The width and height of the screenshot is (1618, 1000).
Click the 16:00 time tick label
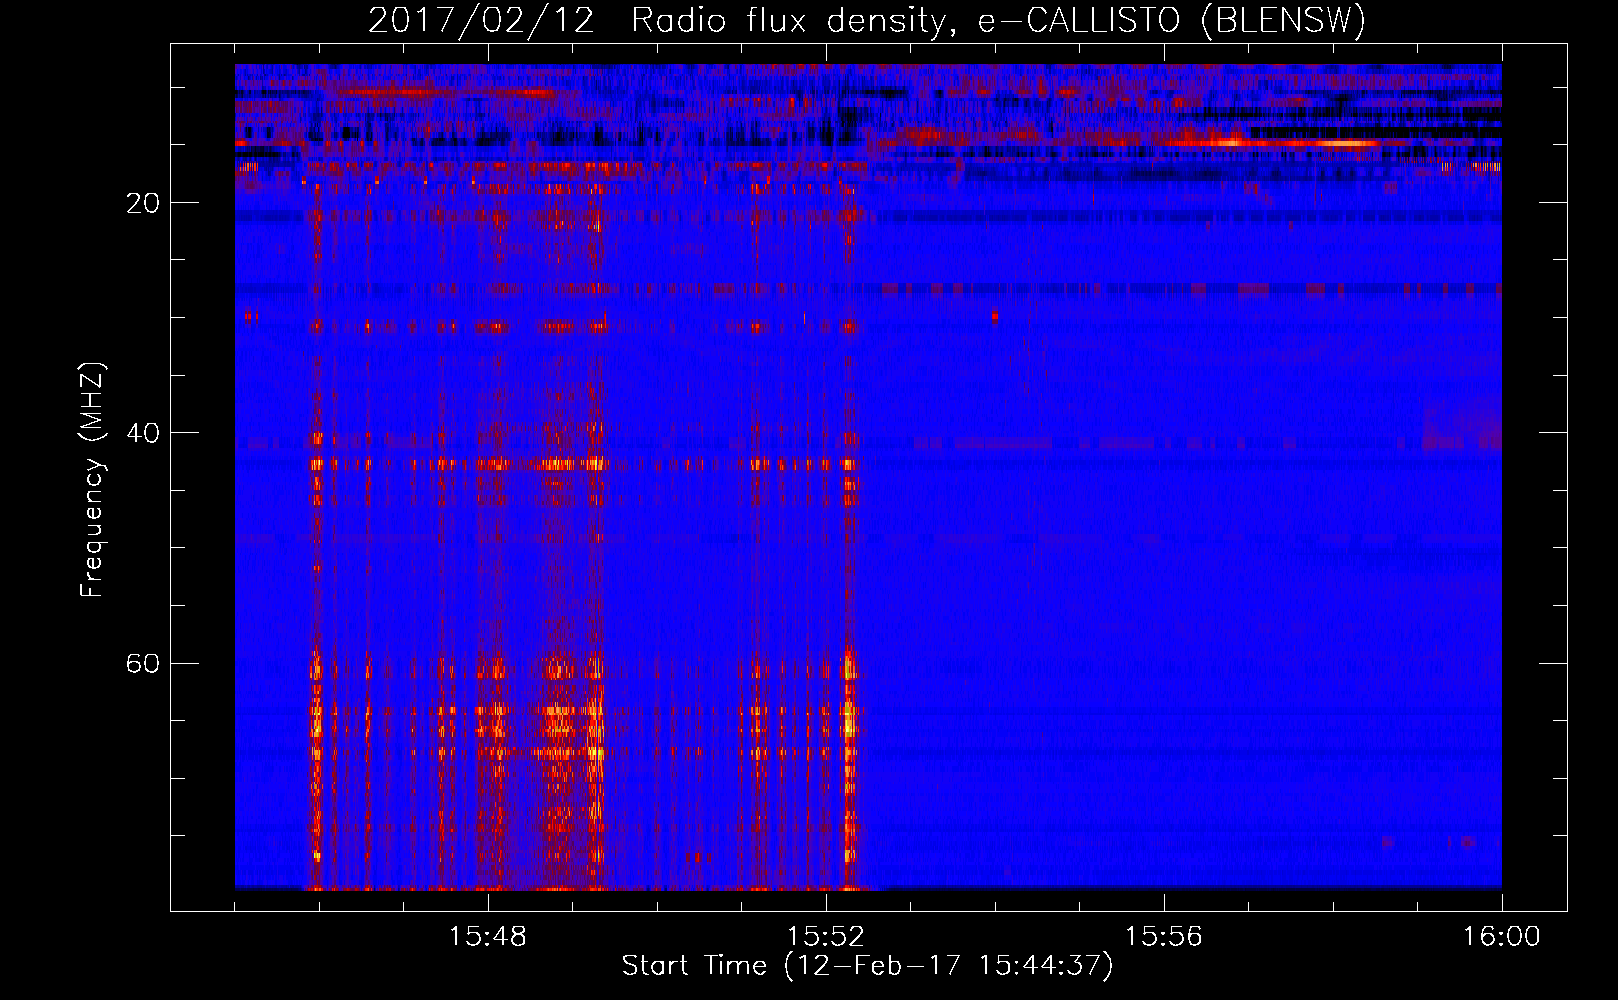[1501, 937]
